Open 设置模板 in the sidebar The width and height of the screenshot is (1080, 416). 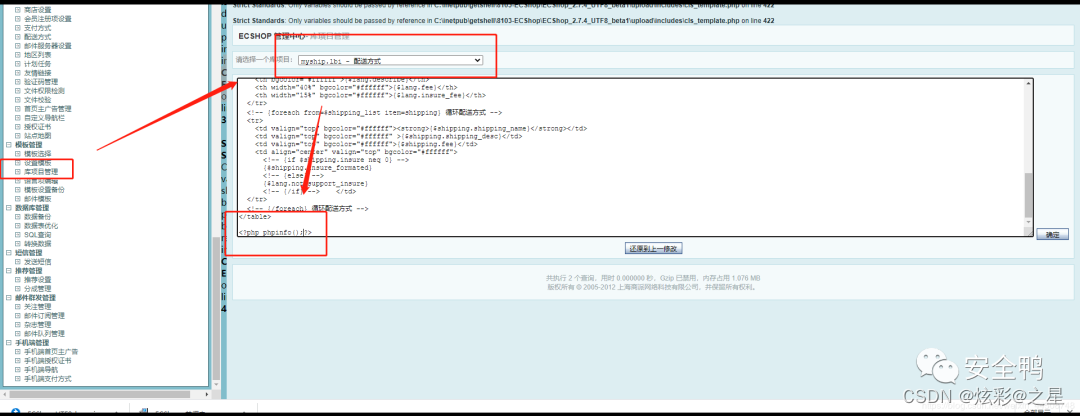[37, 163]
